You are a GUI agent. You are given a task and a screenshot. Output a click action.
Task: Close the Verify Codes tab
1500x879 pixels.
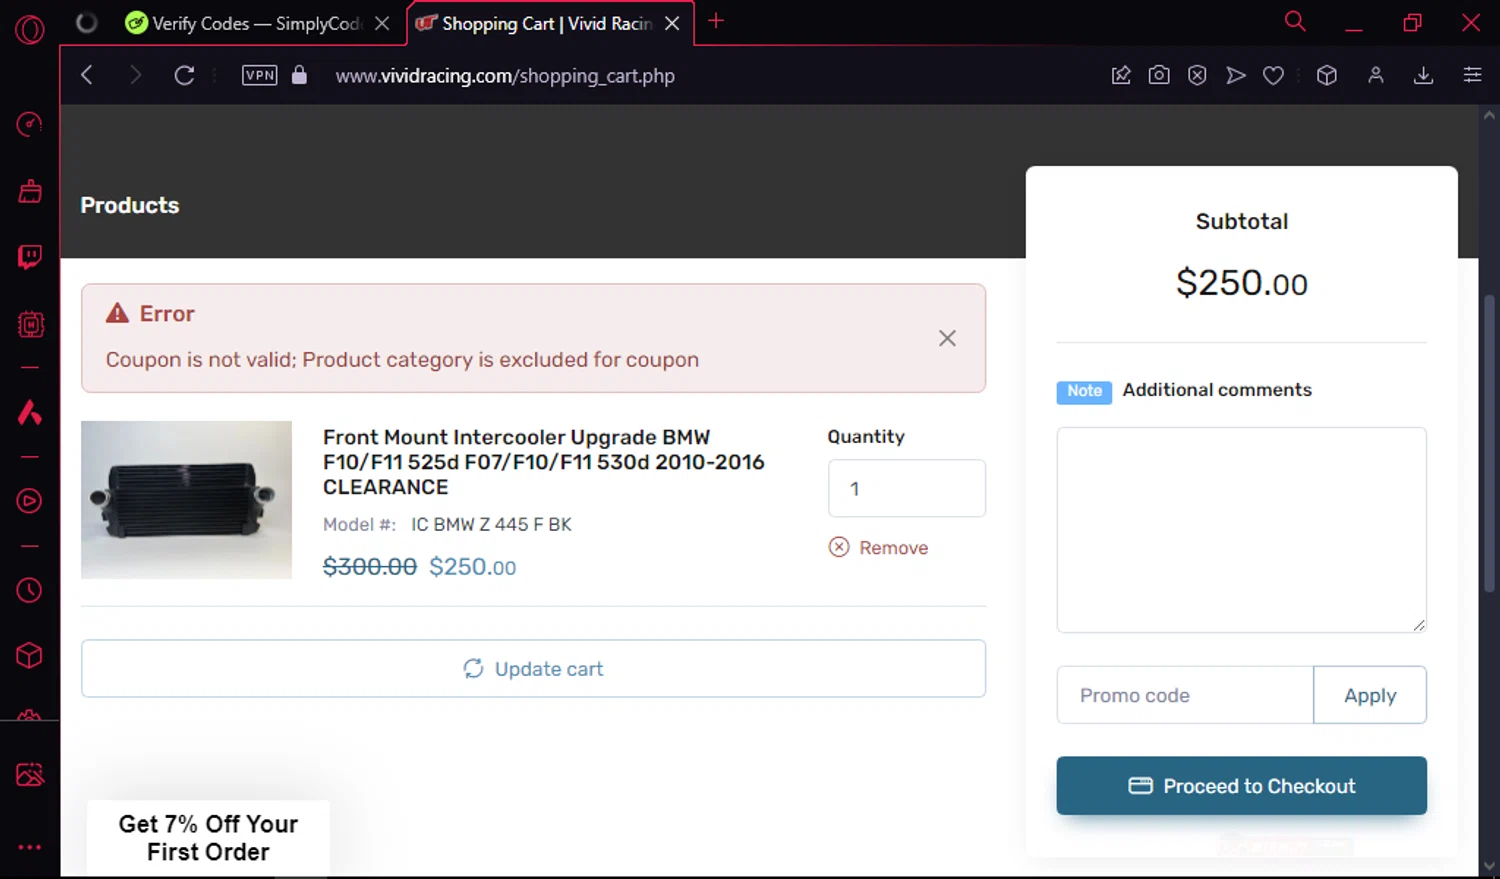[382, 23]
